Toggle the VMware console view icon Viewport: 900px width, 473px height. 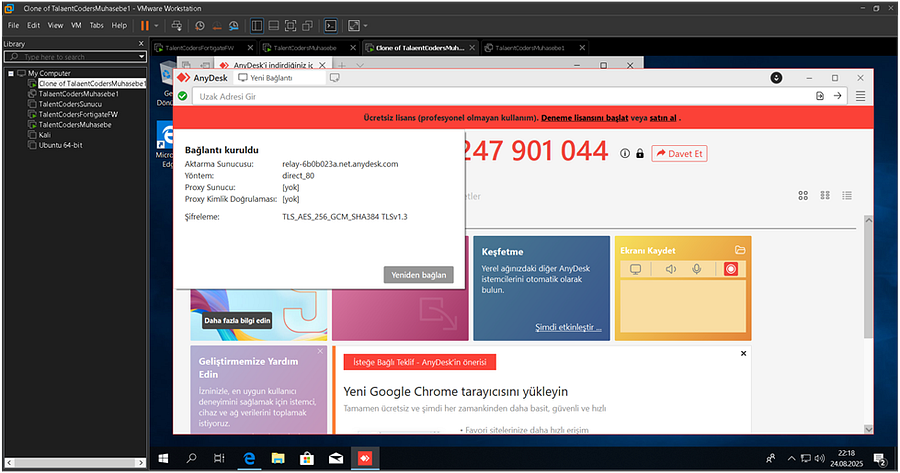pos(331,26)
